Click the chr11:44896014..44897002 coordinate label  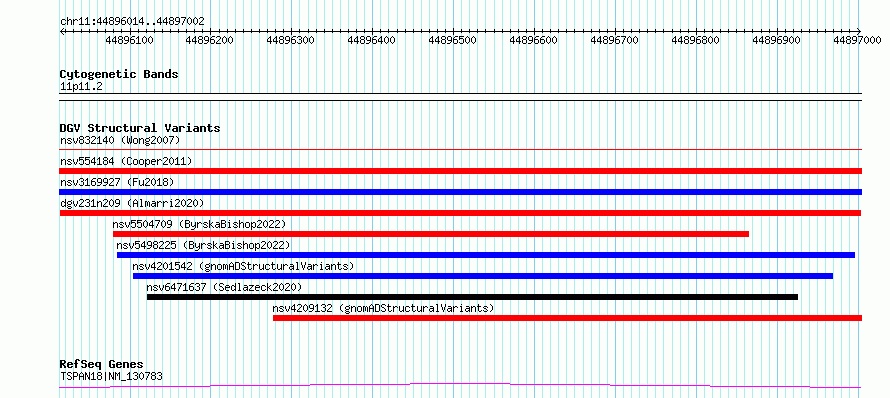click(x=132, y=21)
